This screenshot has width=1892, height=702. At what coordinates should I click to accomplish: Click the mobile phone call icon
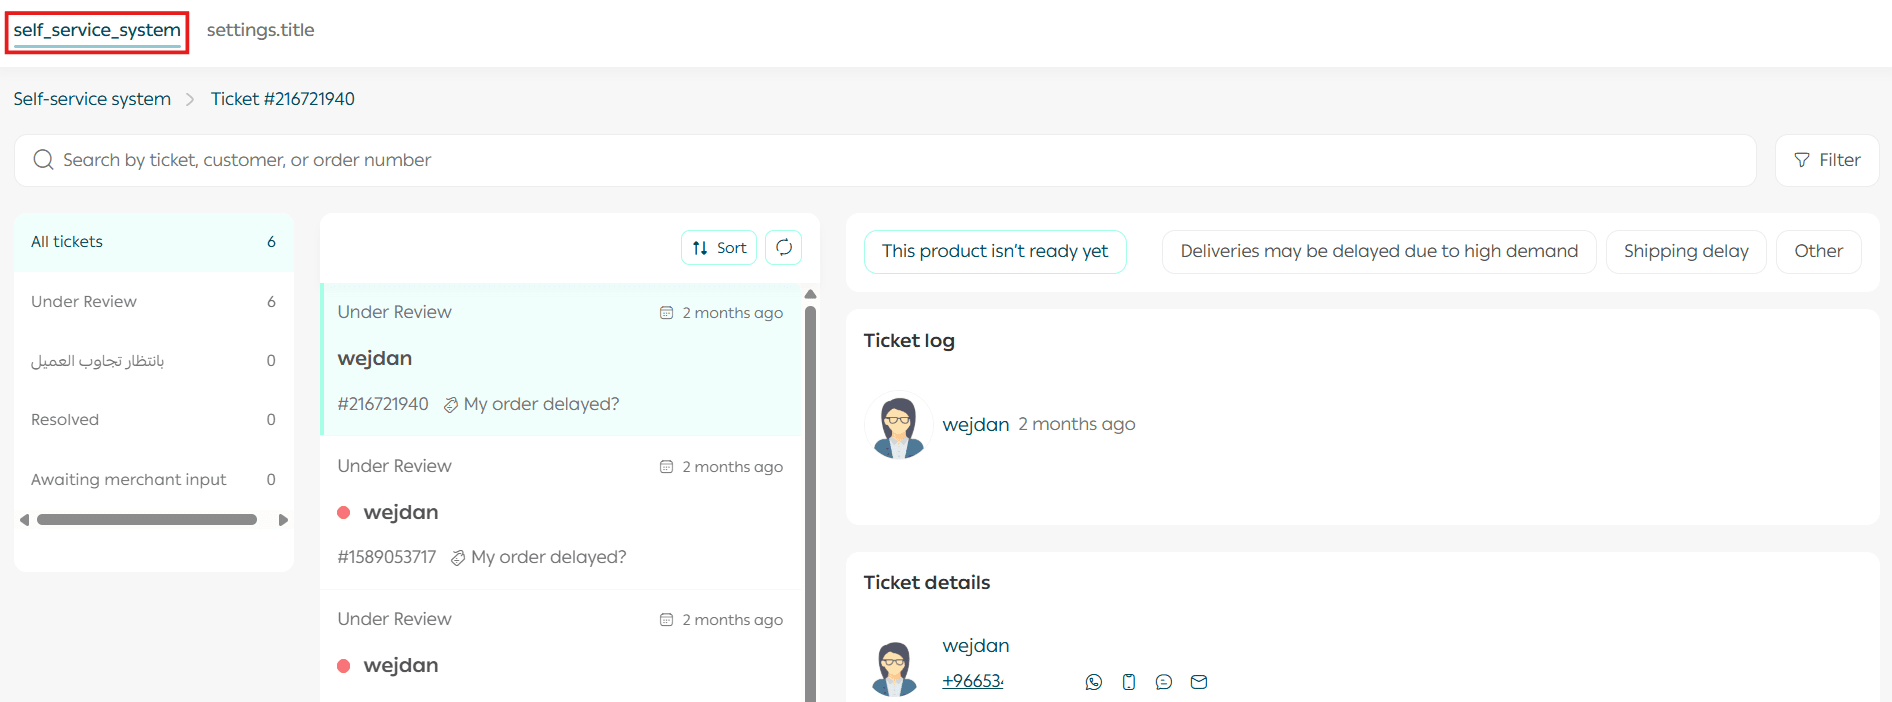tap(1128, 682)
